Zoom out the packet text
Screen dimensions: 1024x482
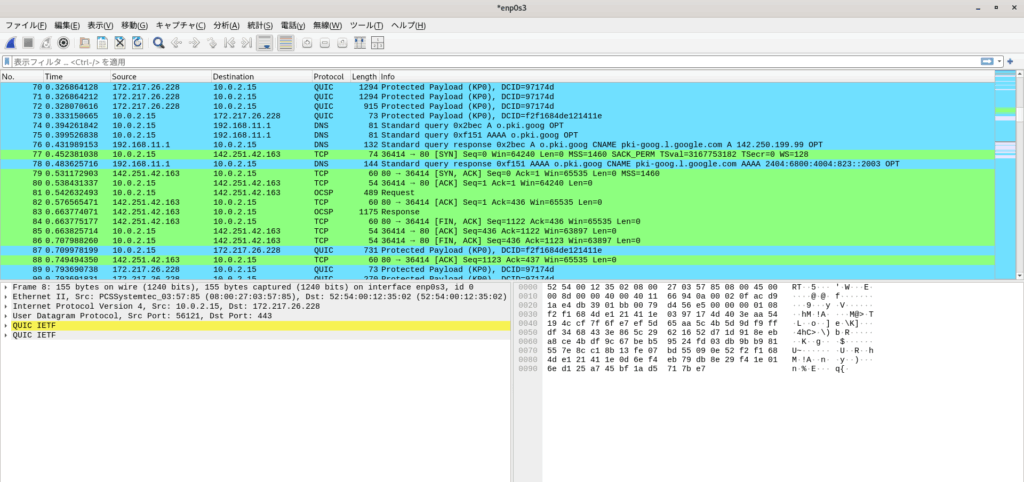click(325, 42)
